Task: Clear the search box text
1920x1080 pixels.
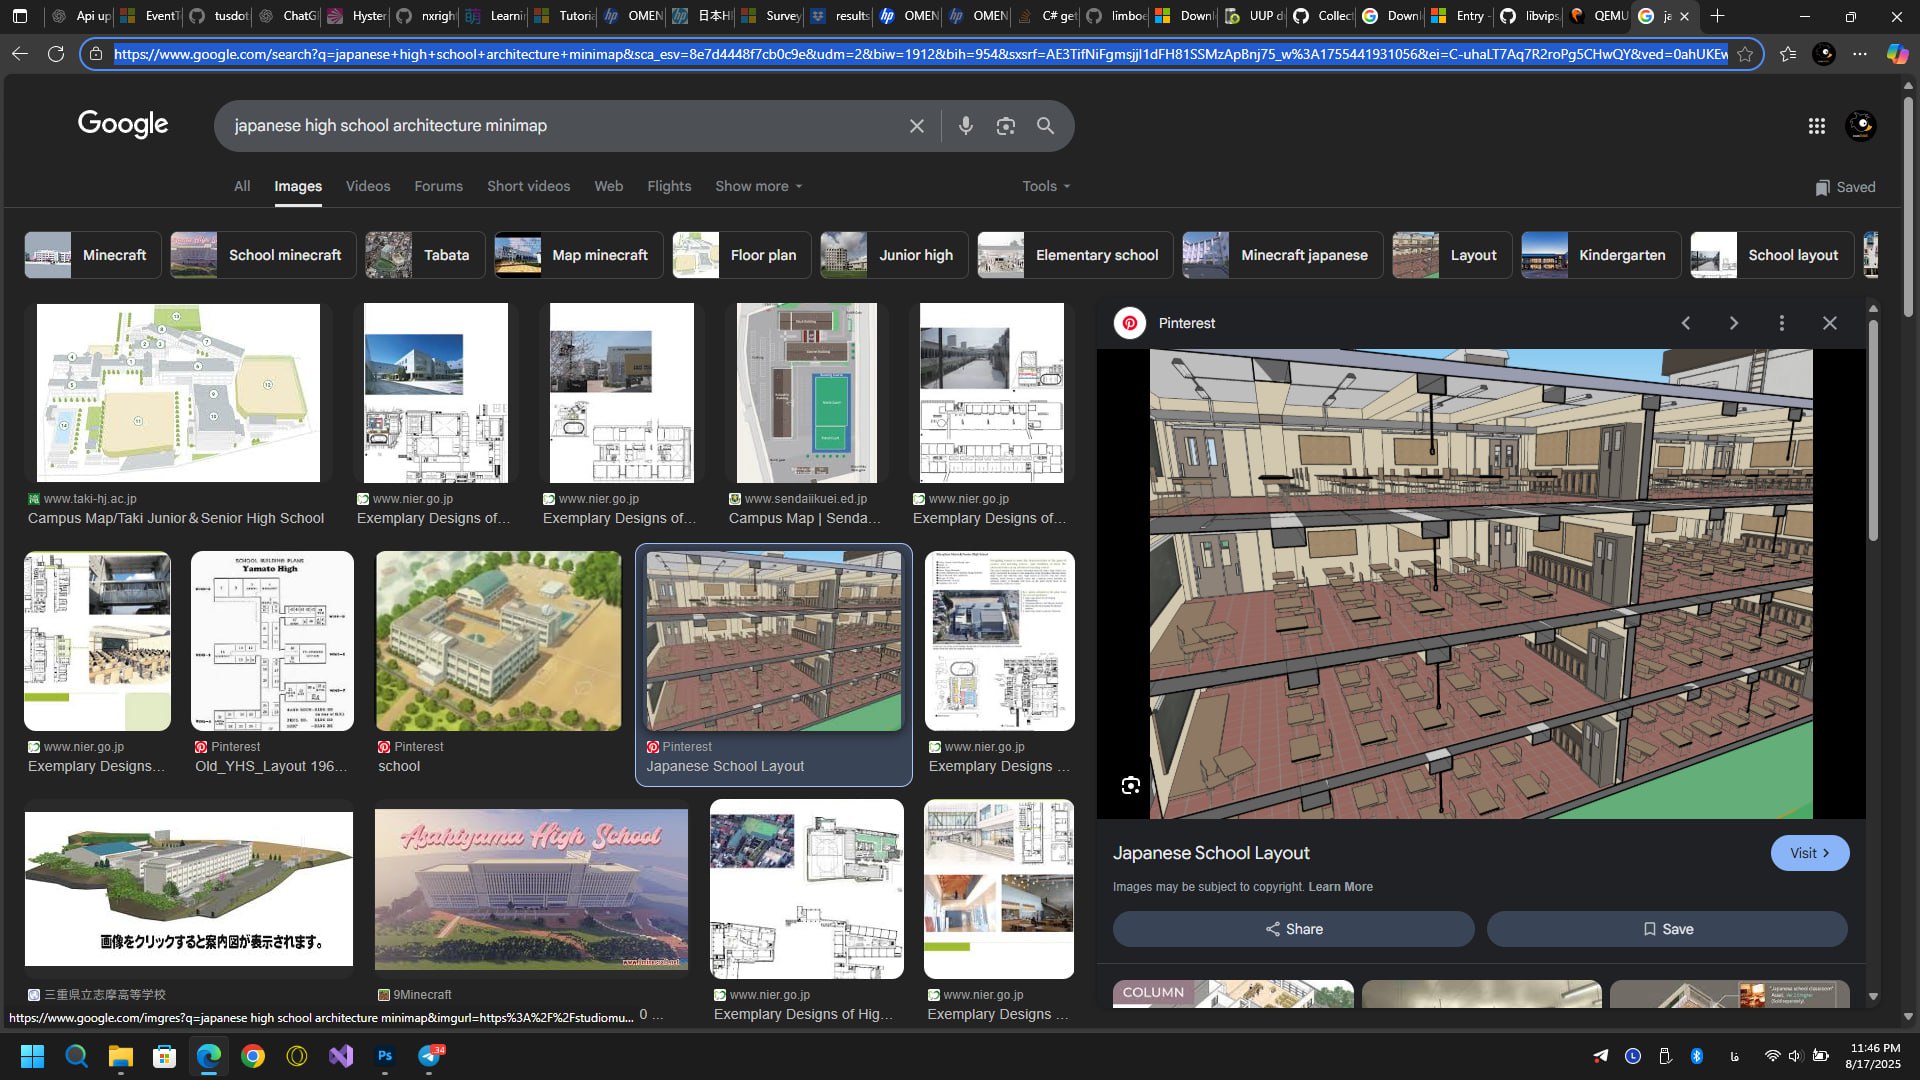Action: coord(916,126)
